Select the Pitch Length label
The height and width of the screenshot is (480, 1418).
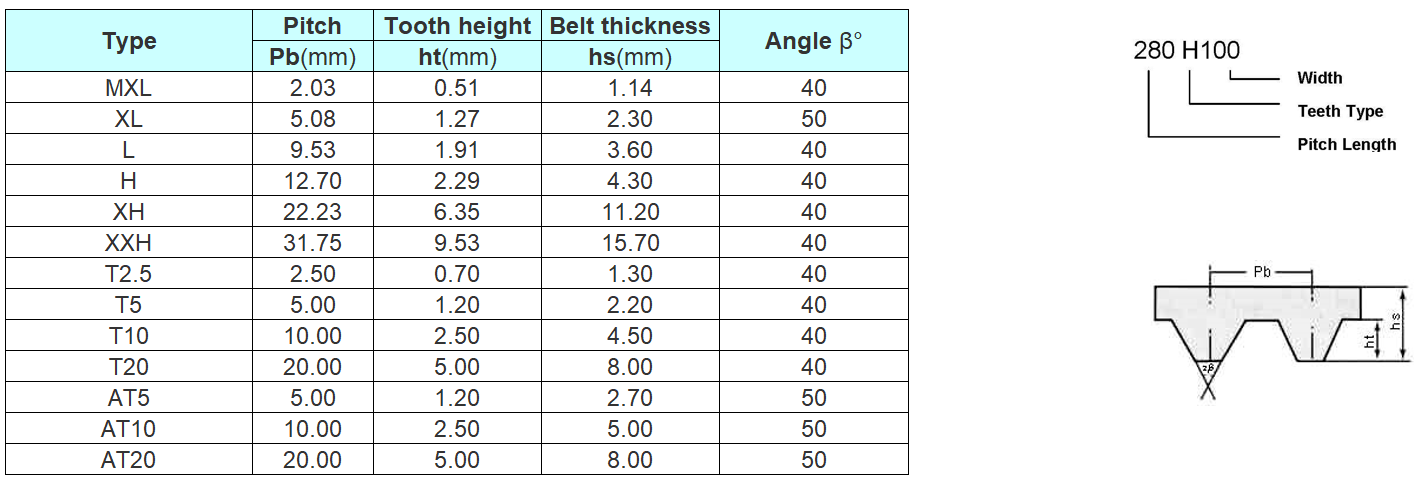1346,144
